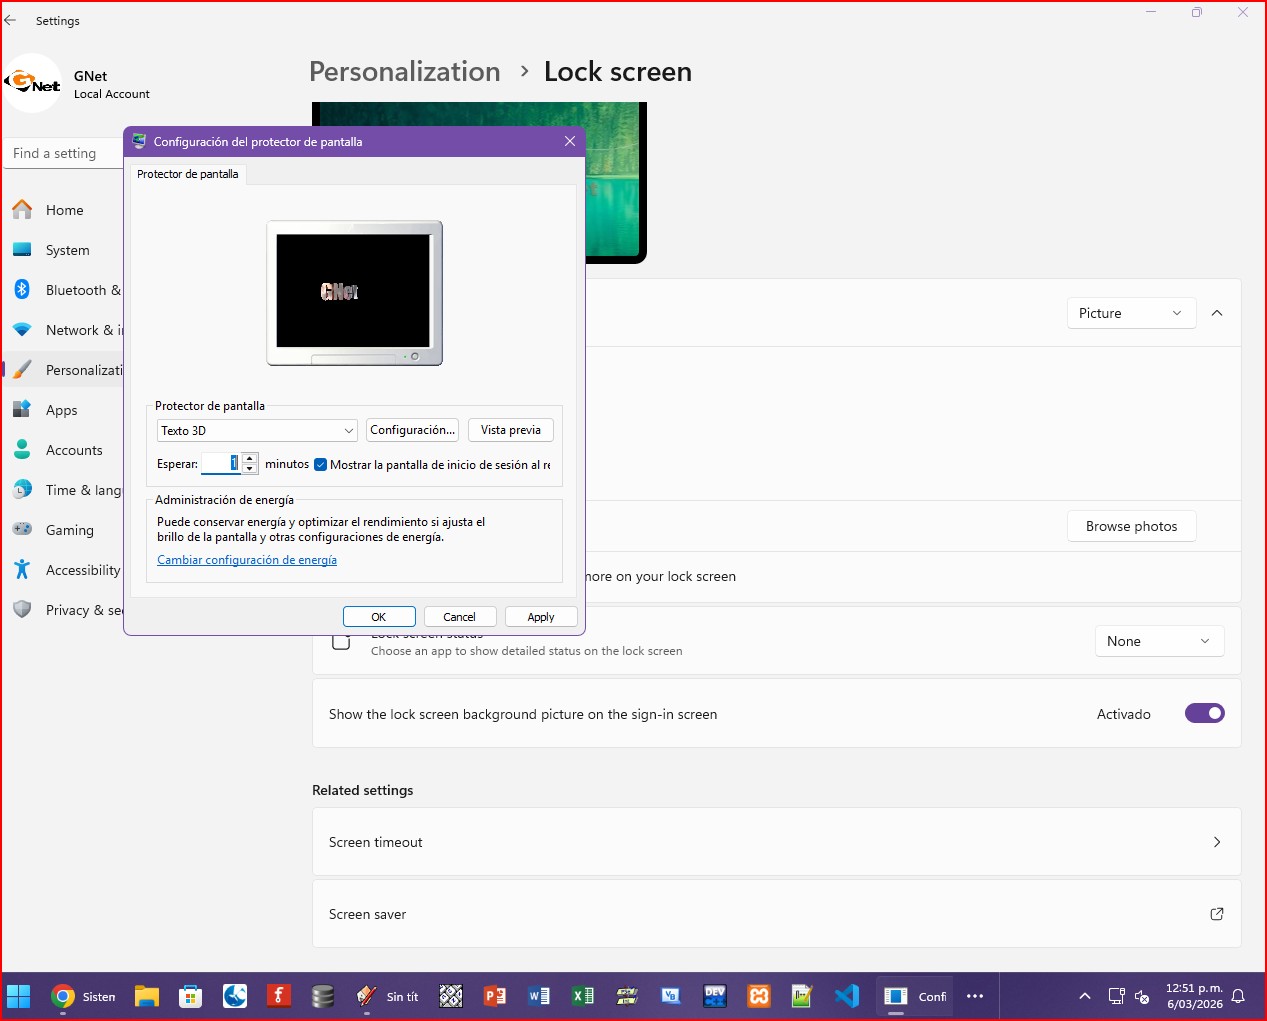Uncheck 'Mostrar la pantalla de inicio de sesión'
This screenshot has width=1267, height=1021.
(321, 465)
